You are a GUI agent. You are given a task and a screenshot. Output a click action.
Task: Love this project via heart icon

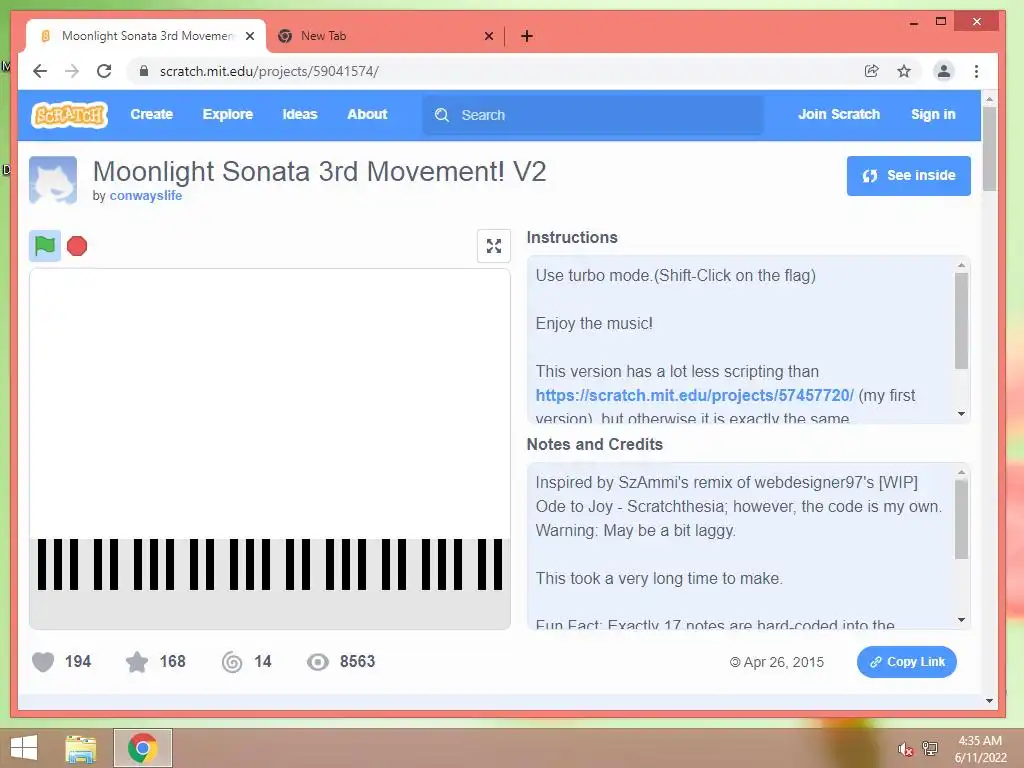pos(43,662)
